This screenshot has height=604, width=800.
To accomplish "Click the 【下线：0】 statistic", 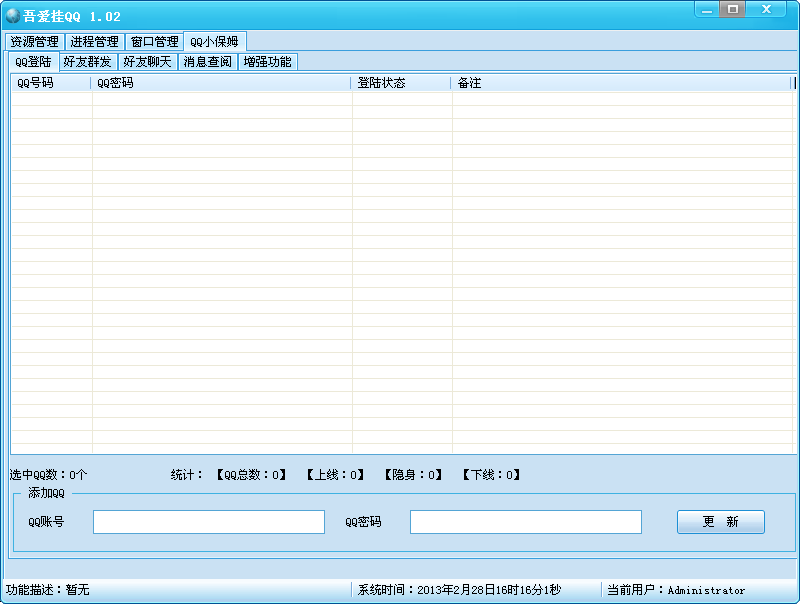I will tap(491, 475).
